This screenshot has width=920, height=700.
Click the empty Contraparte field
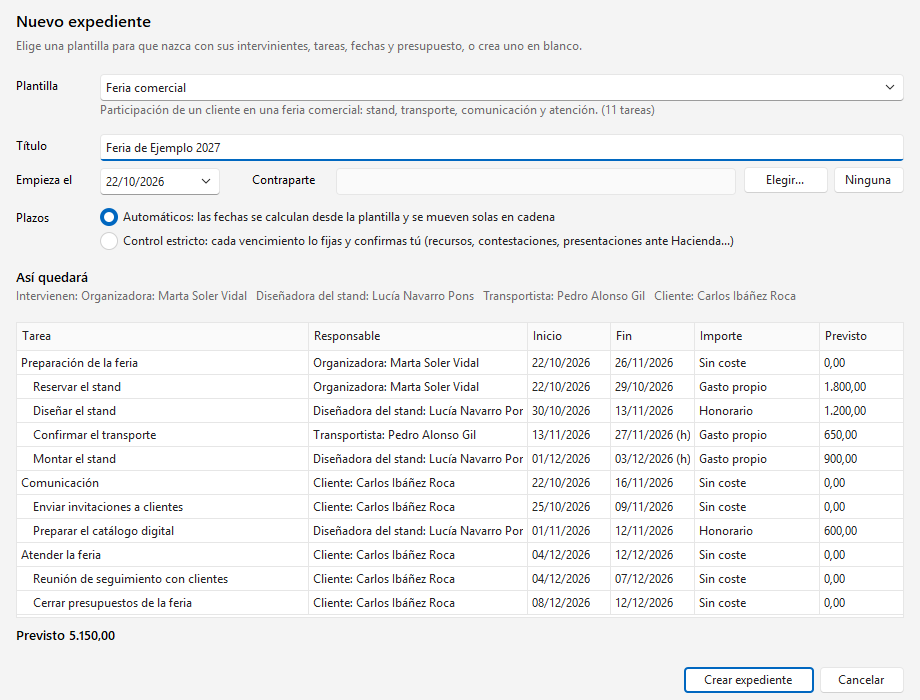[x=536, y=181]
